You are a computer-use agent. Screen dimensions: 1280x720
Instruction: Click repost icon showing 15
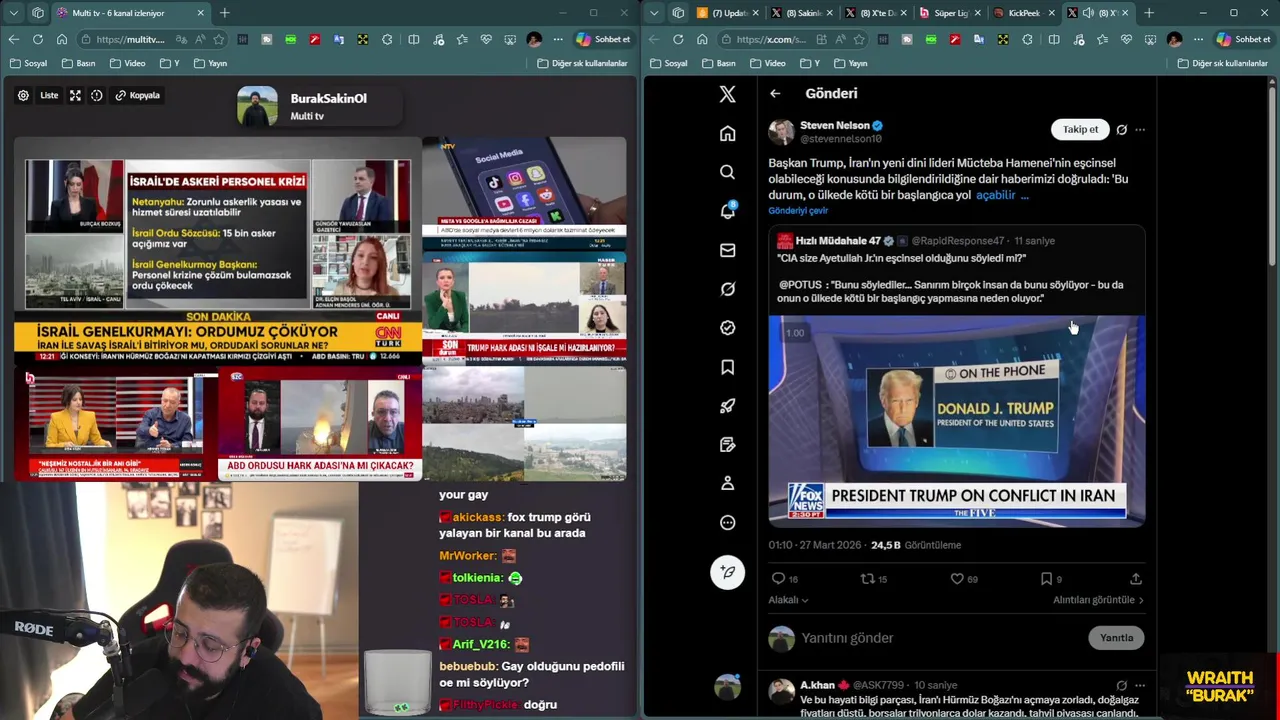[867, 579]
